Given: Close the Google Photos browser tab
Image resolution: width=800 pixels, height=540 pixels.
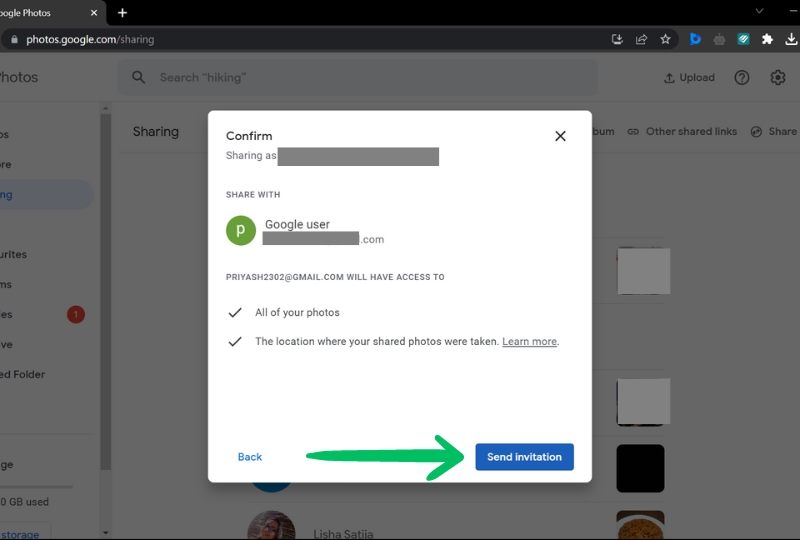Looking at the screenshot, I should (94, 13).
